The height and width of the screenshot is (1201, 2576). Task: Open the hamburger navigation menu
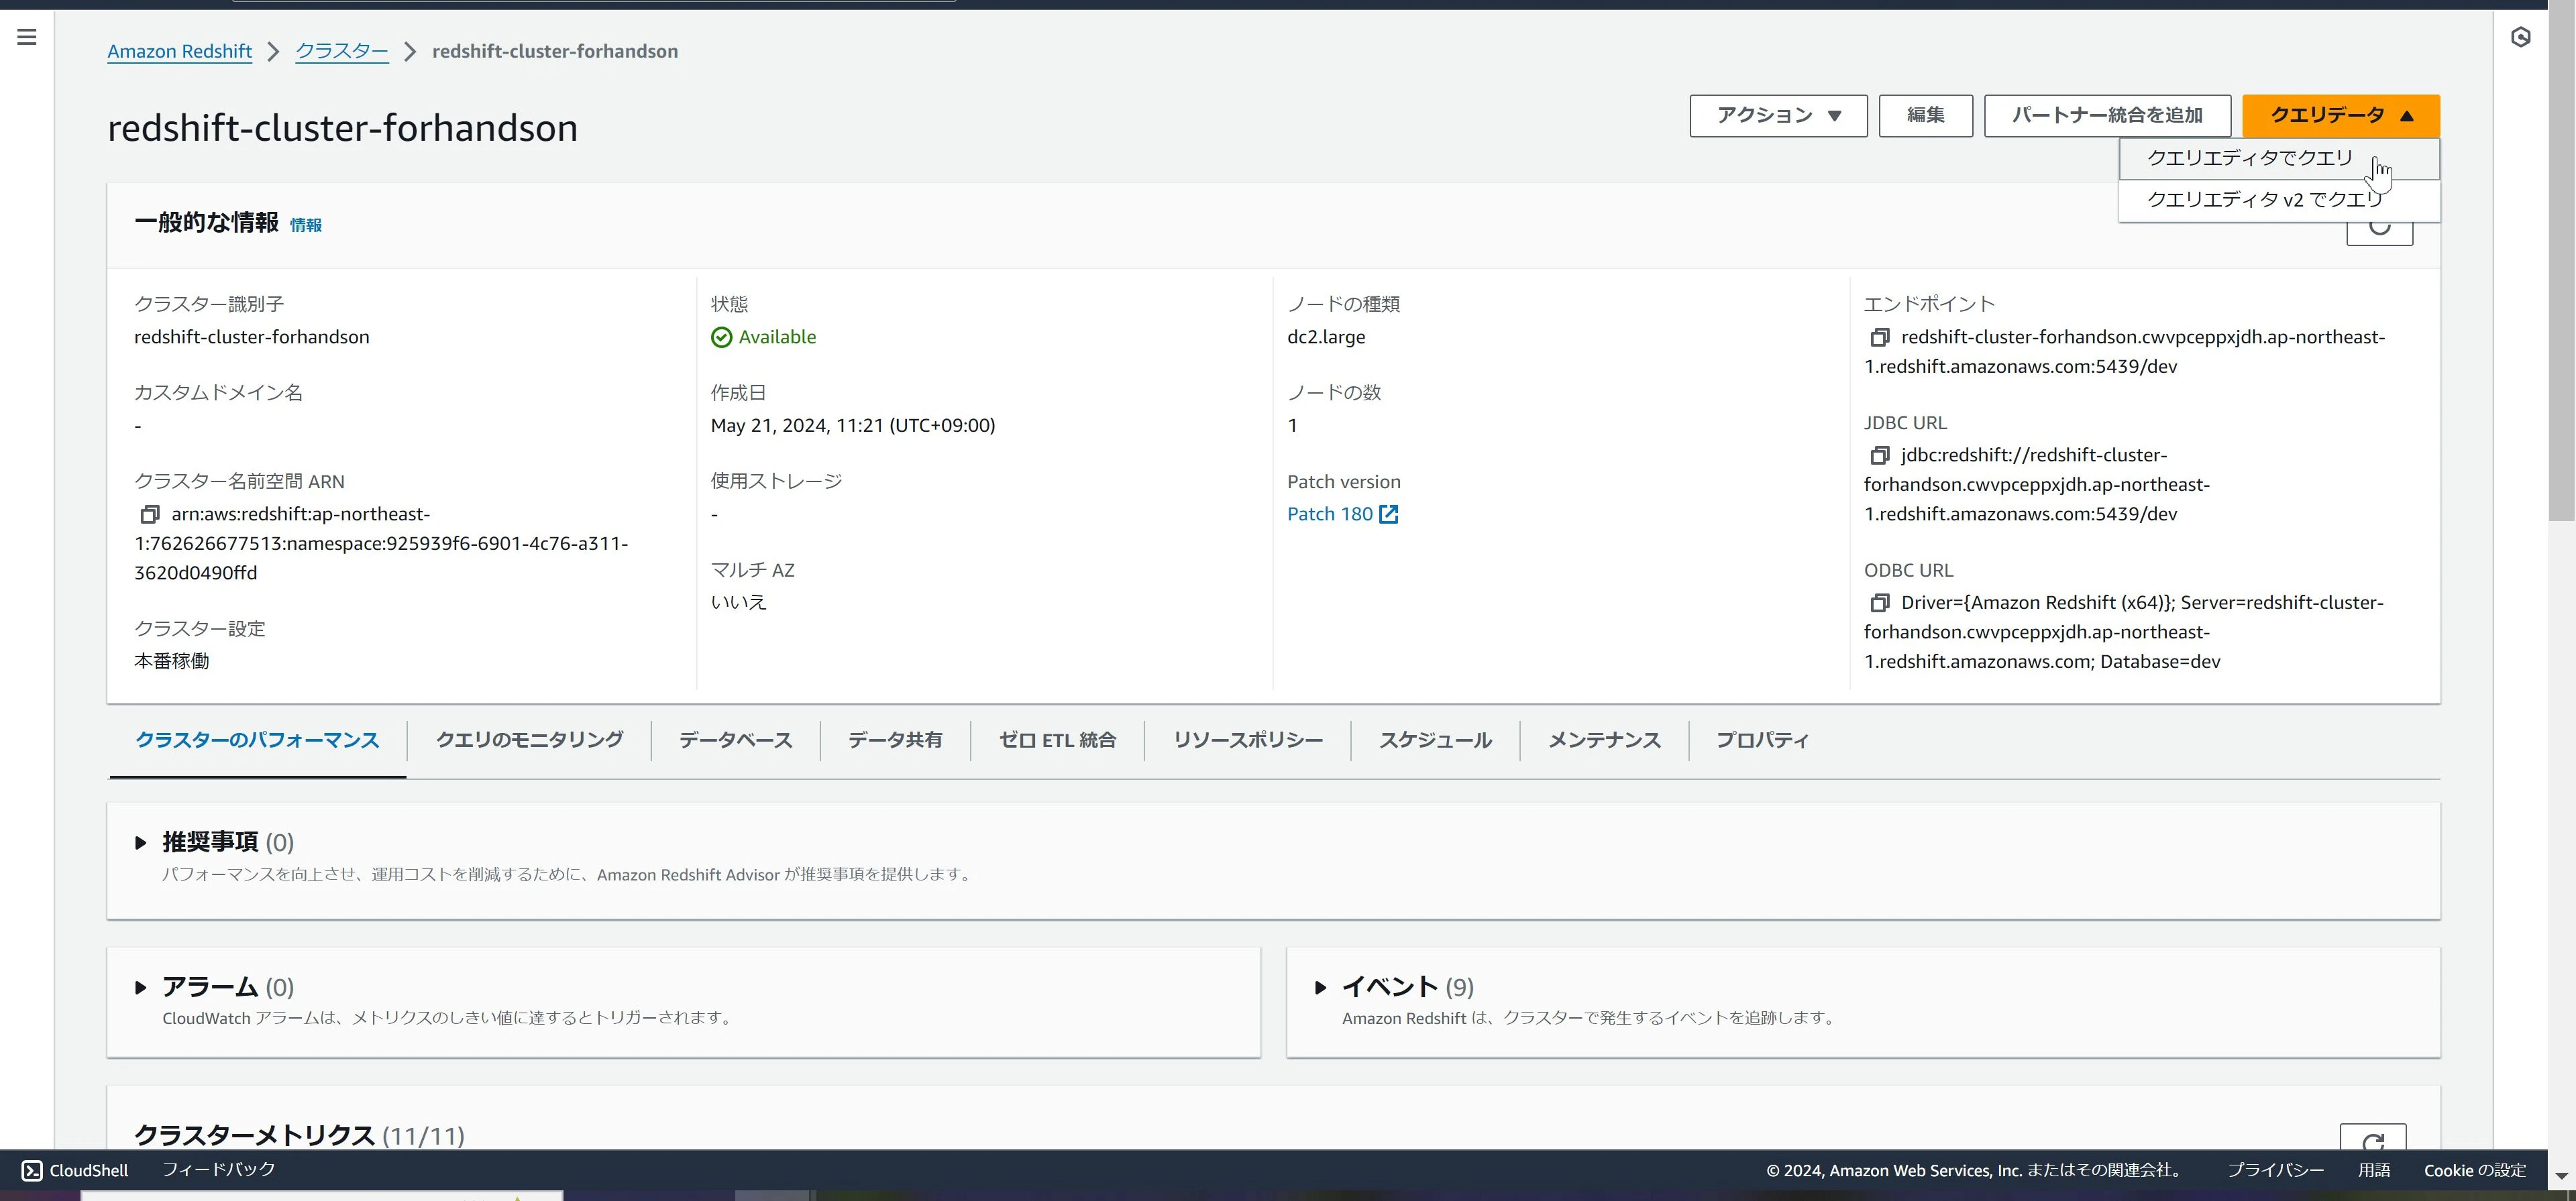(27, 37)
